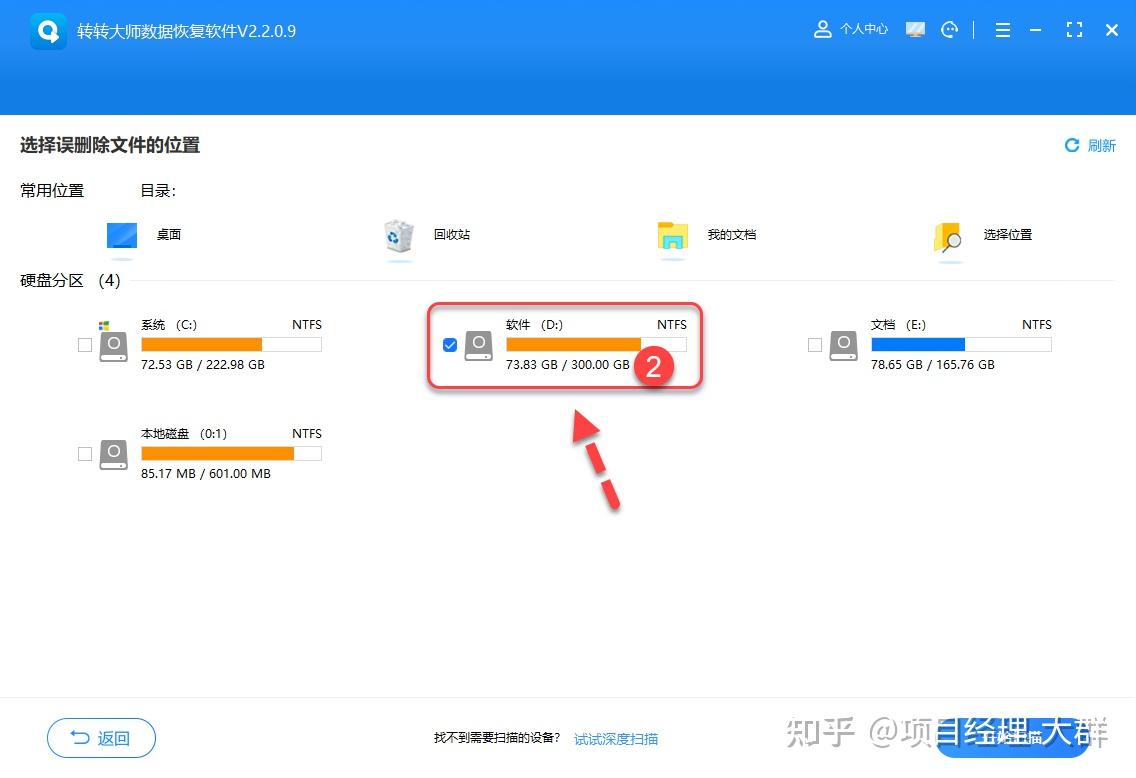The height and width of the screenshot is (778, 1136).
Task: Start scanning with the 开始扫描 button
Action: pyautogui.click(x=1013, y=738)
